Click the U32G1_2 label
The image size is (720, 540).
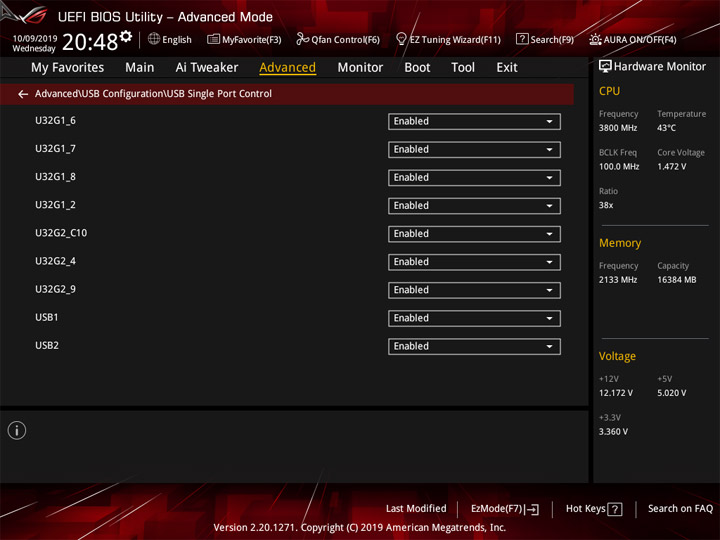(56, 205)
